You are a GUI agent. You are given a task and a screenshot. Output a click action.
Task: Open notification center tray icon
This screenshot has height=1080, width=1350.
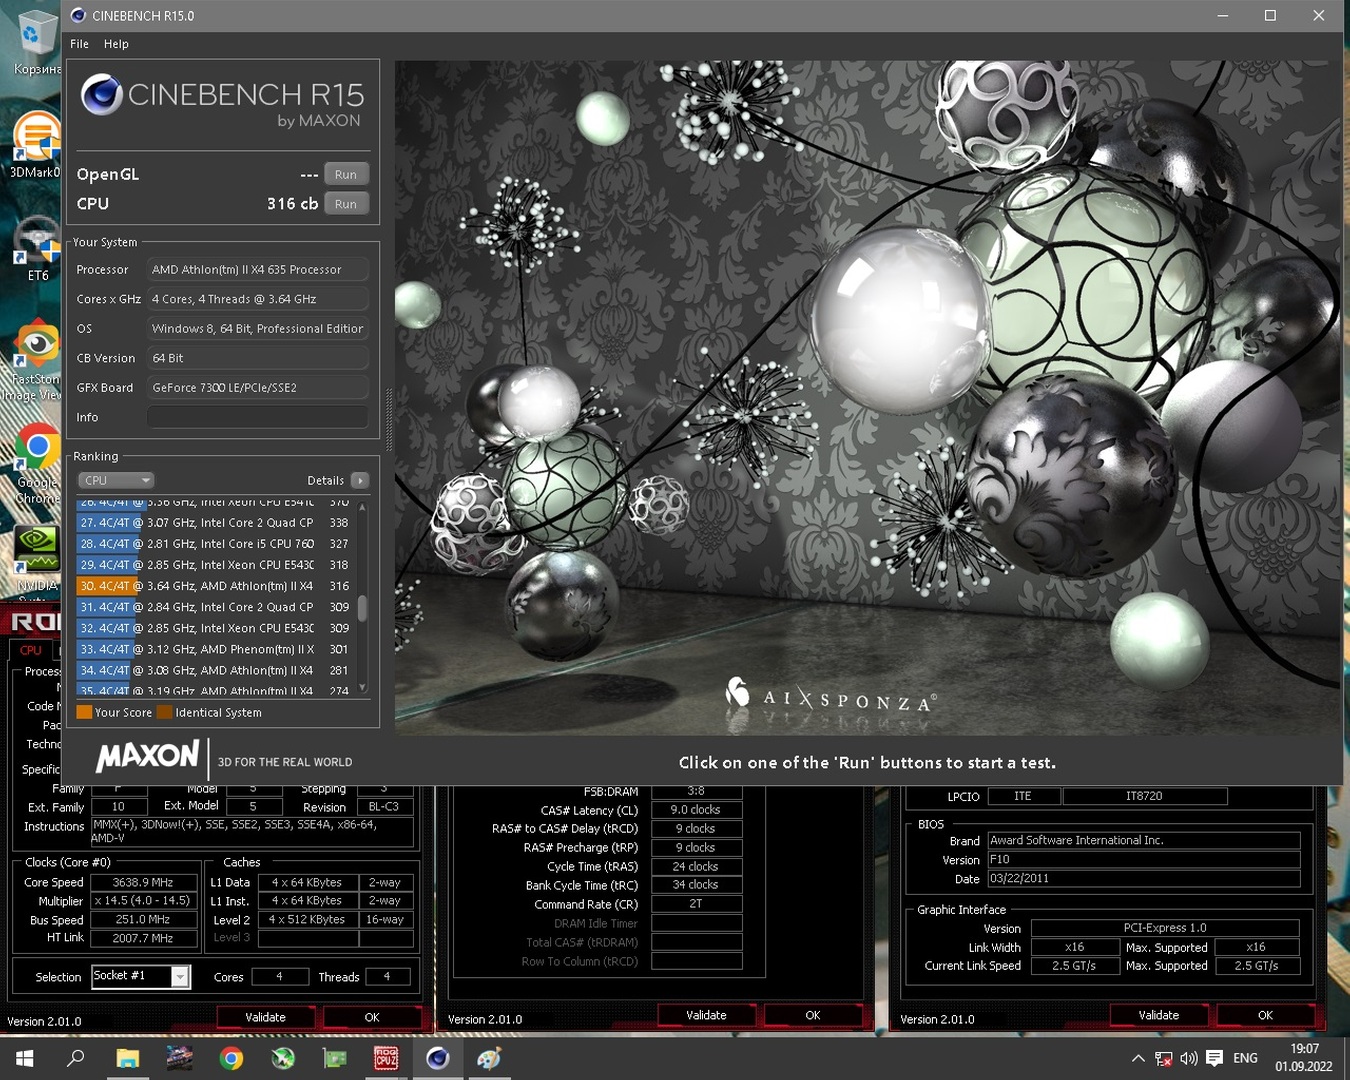[x=1214, y=1058]
